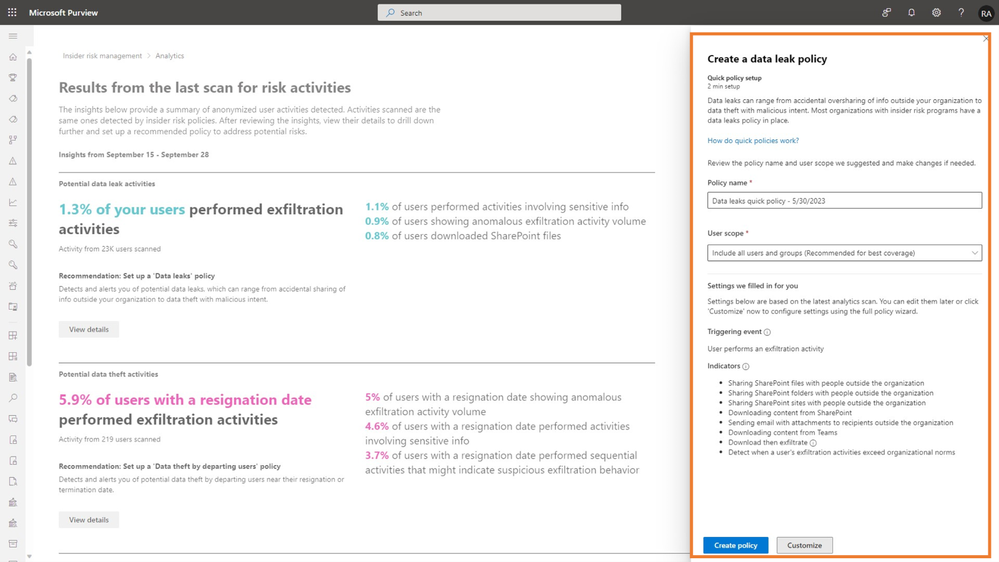
Task: Click the Create policy button
Action: (x=735, y=545)
